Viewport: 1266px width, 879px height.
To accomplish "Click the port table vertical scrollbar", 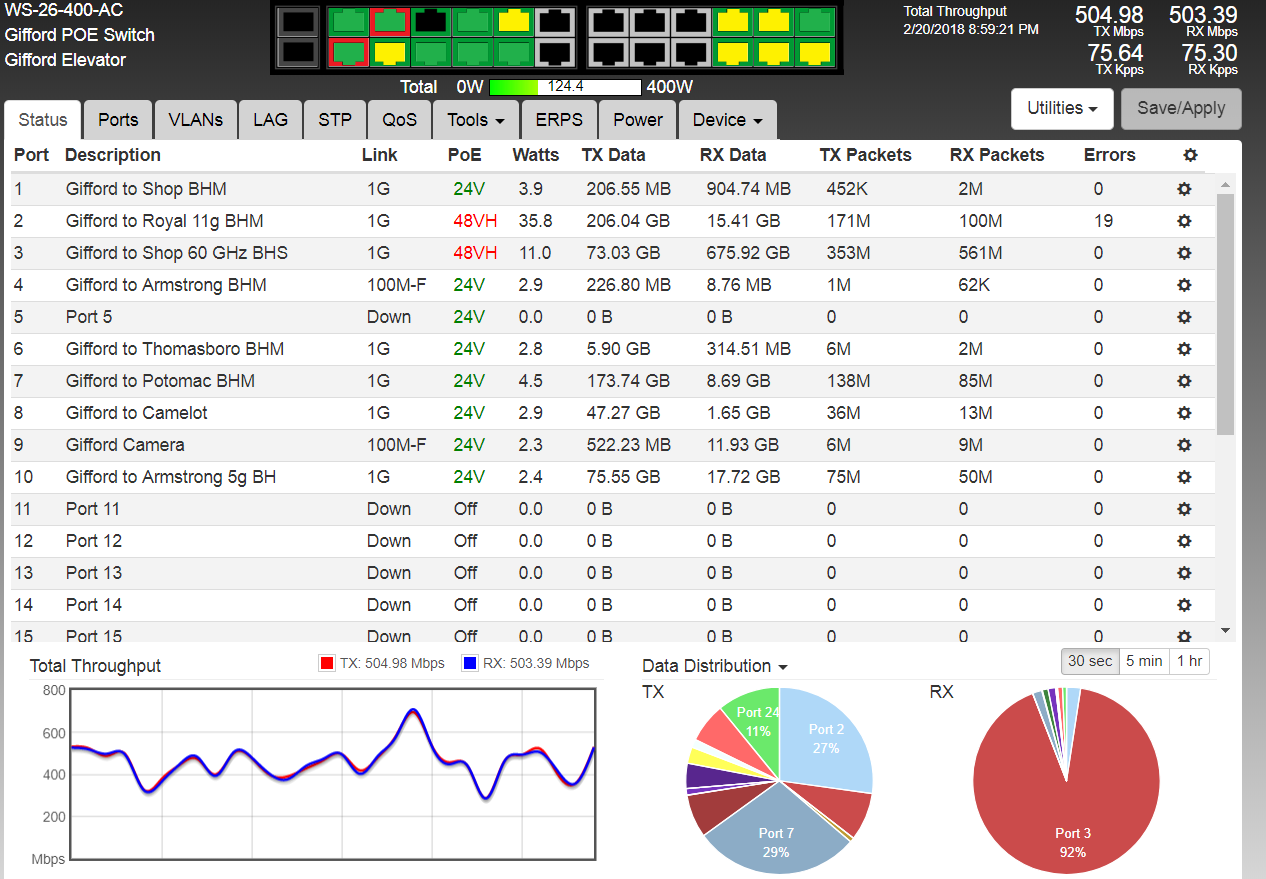I will [x=1226, y=408].
